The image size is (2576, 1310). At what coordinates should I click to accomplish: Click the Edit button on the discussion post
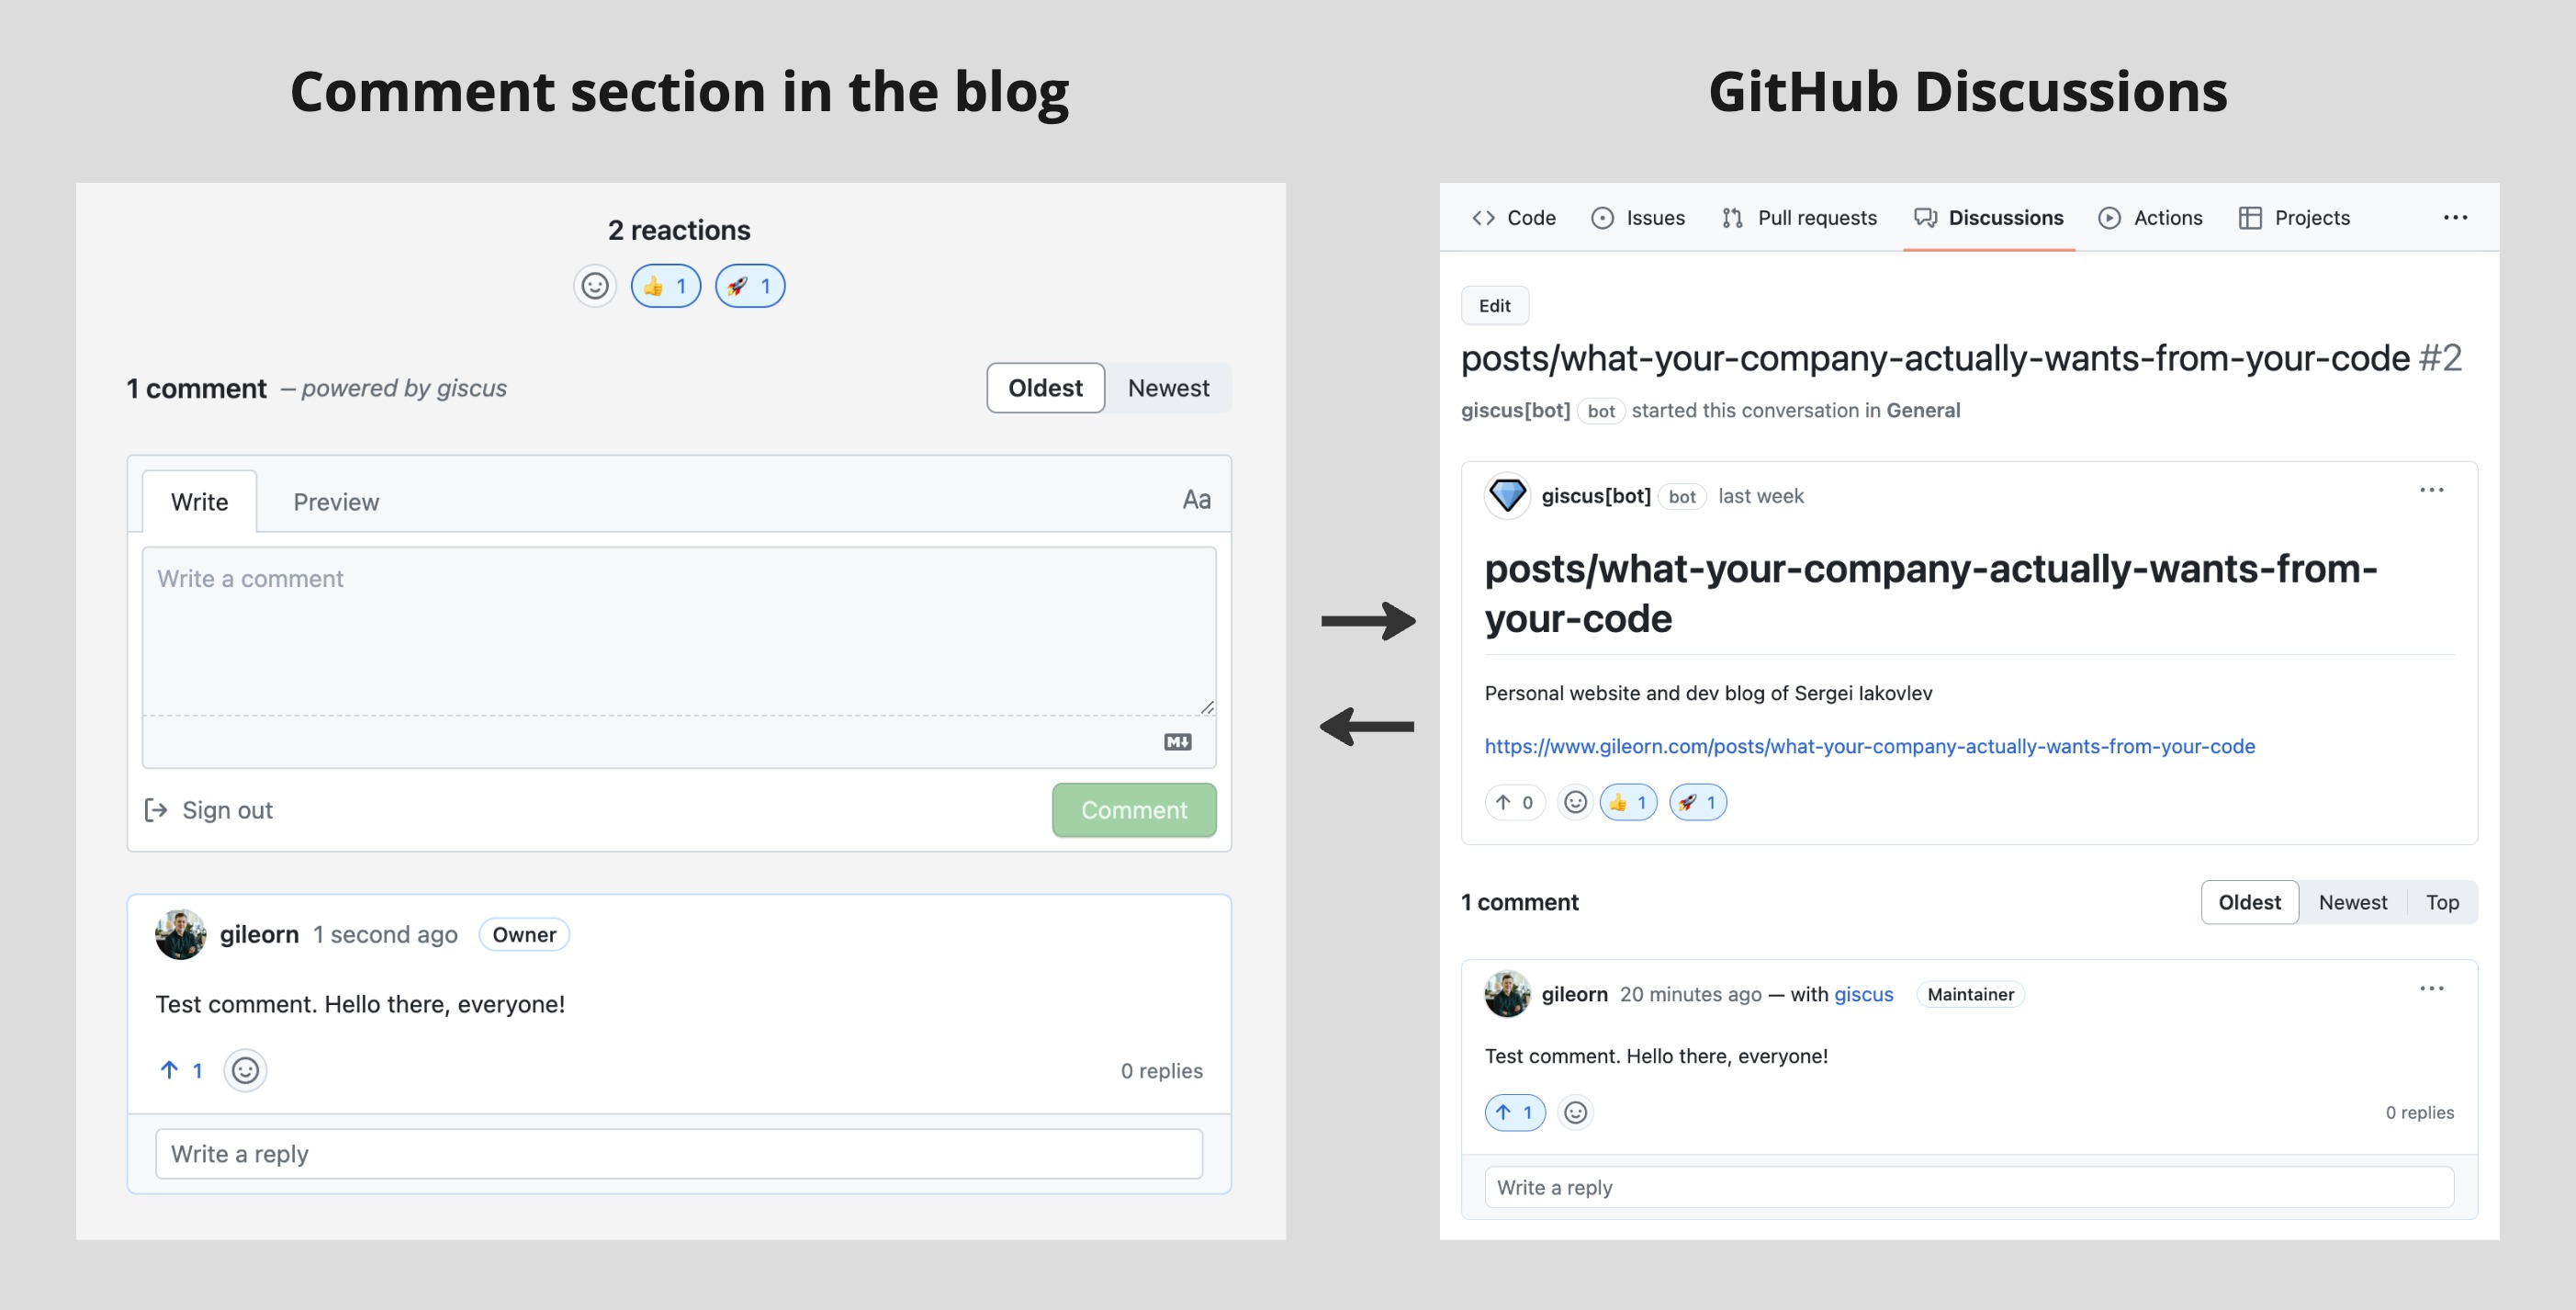[x=1492, y=304]
